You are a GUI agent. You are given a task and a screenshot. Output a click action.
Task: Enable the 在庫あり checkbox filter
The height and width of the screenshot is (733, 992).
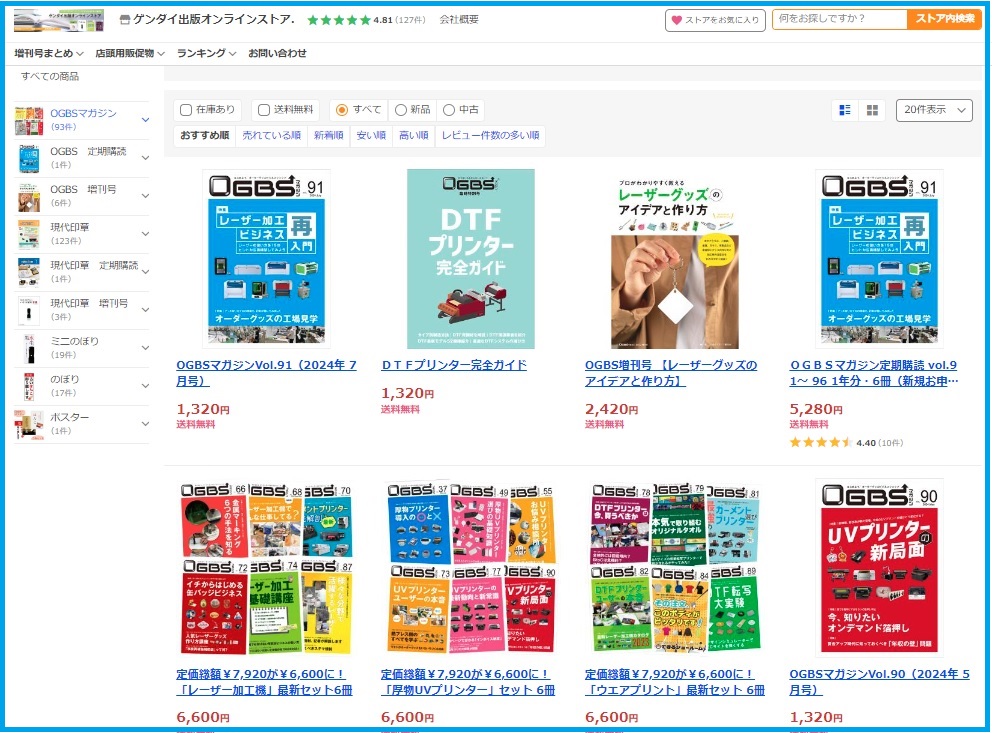[x=186, y=110]
